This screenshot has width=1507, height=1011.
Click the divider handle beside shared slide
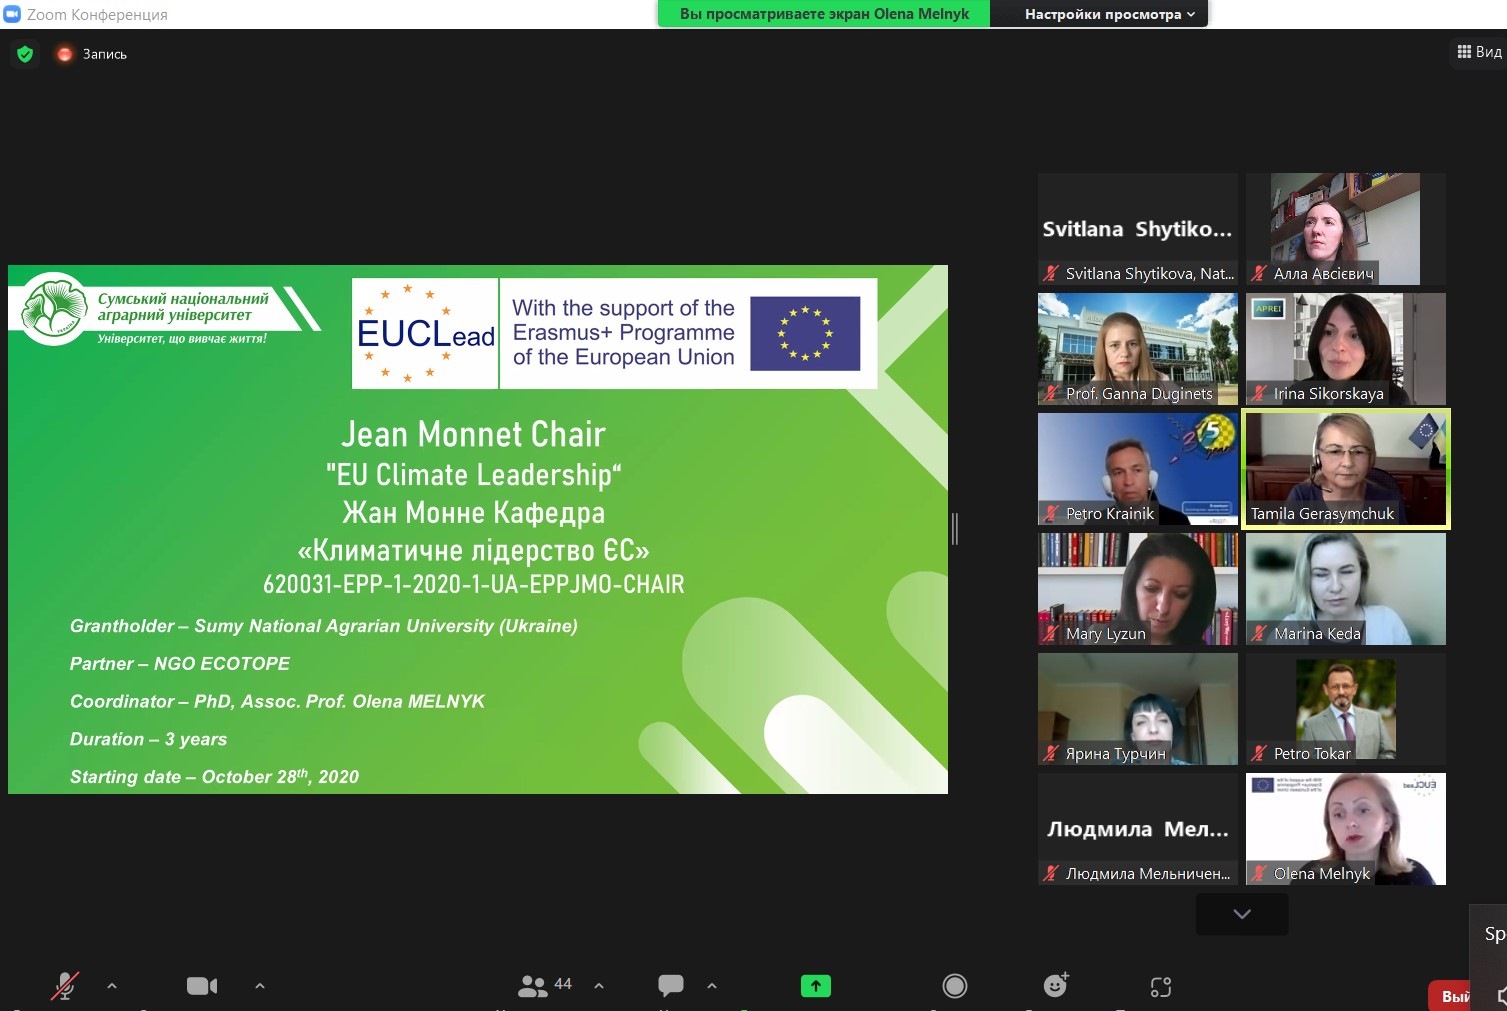[x=955, y=529]
